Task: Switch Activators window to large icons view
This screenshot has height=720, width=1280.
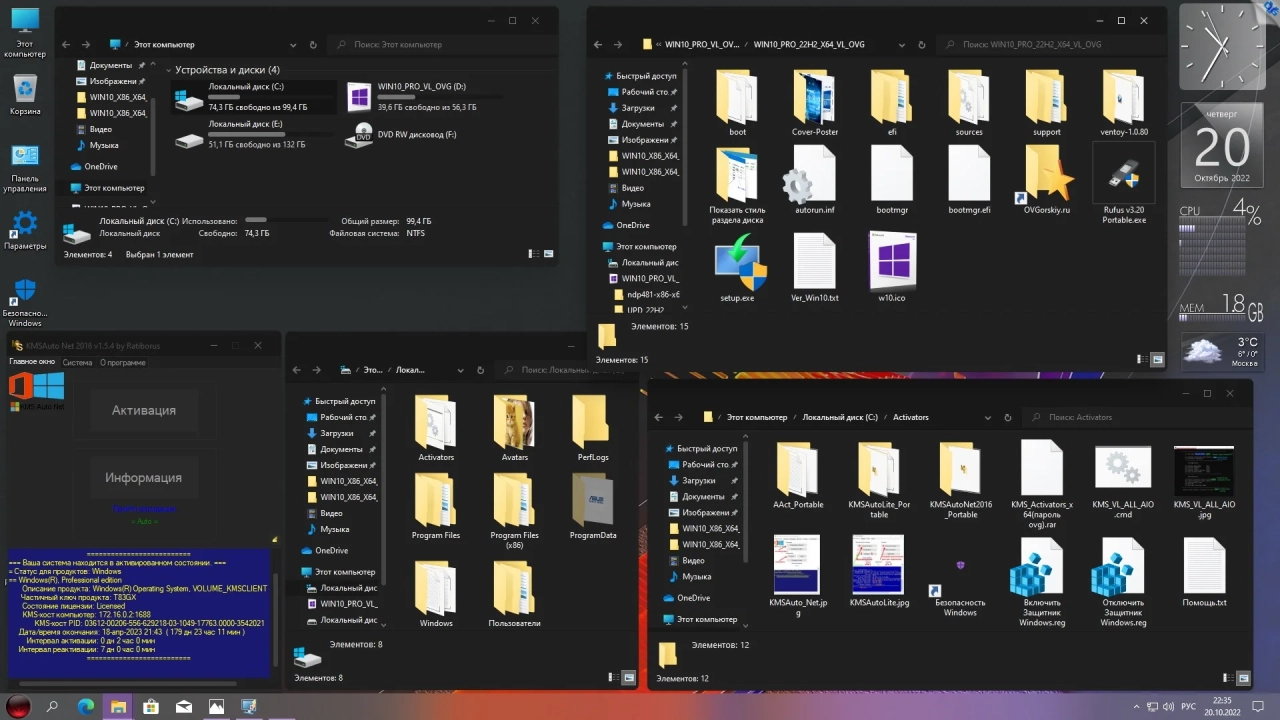Action: click(x=1242, y=678)
